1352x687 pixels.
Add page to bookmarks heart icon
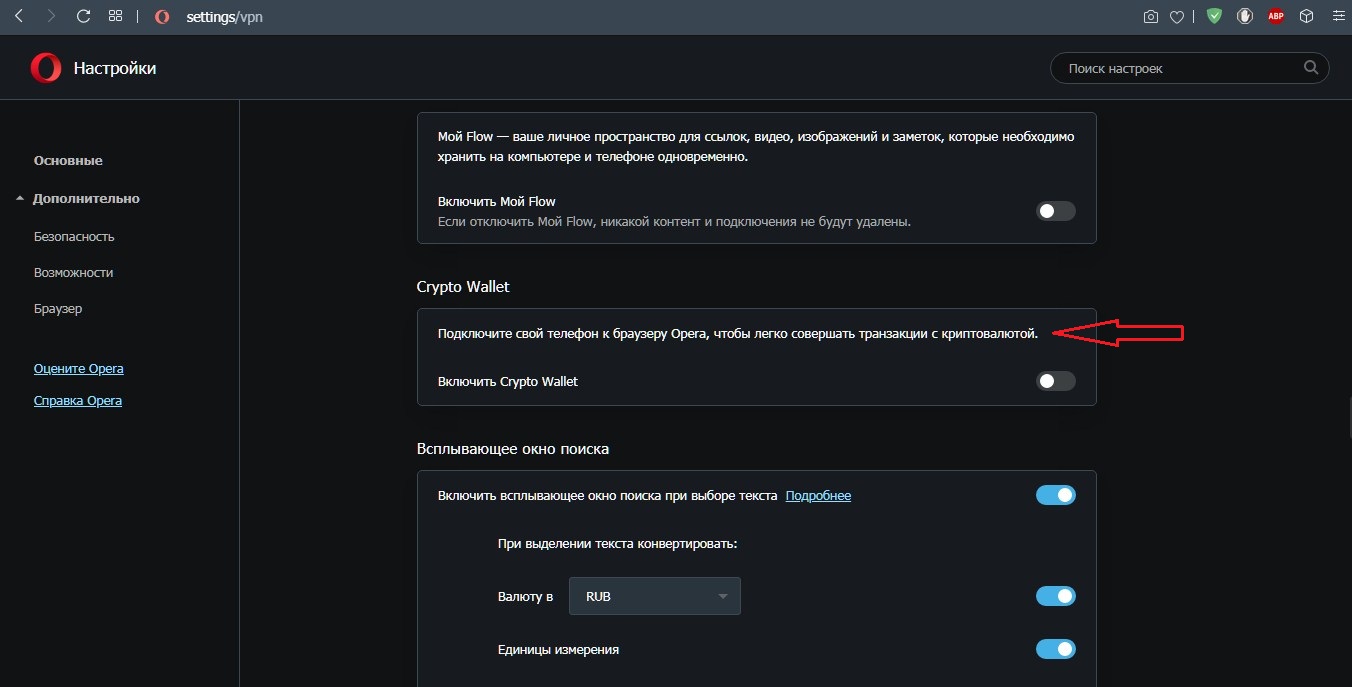pos(1177,16)
